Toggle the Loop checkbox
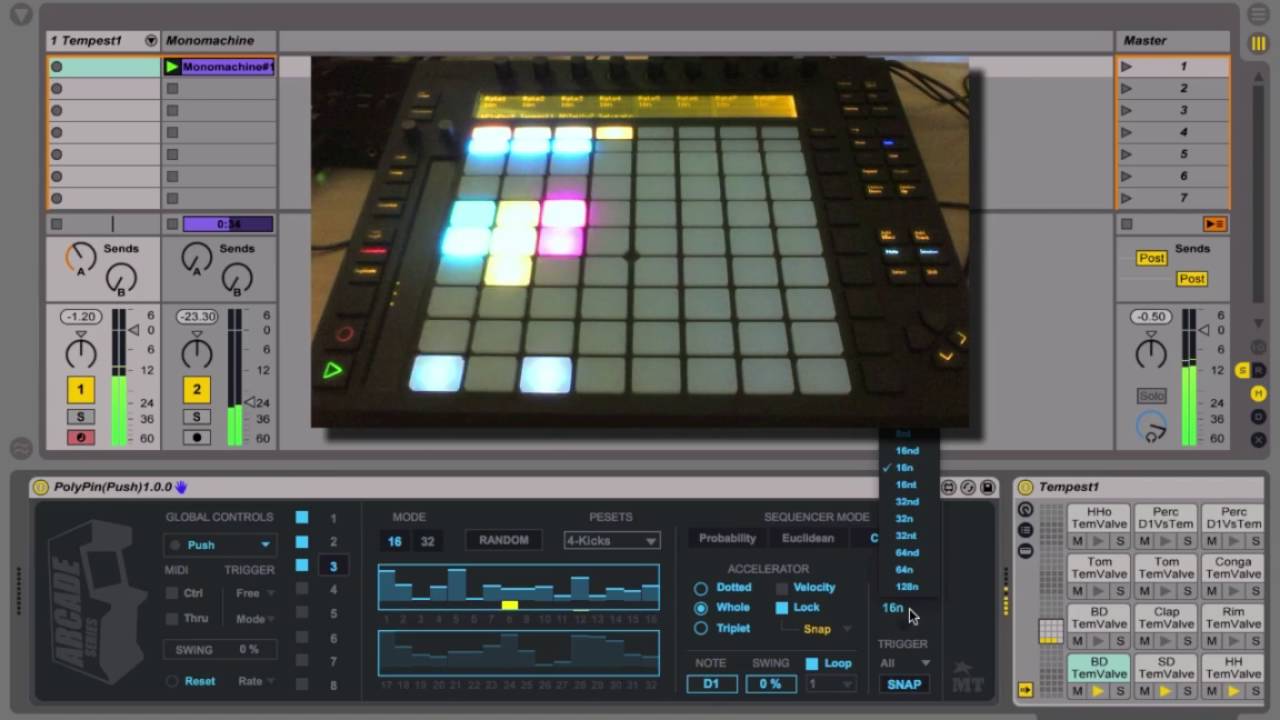Viewport: 1280px width, 720px height. [812, 663]
